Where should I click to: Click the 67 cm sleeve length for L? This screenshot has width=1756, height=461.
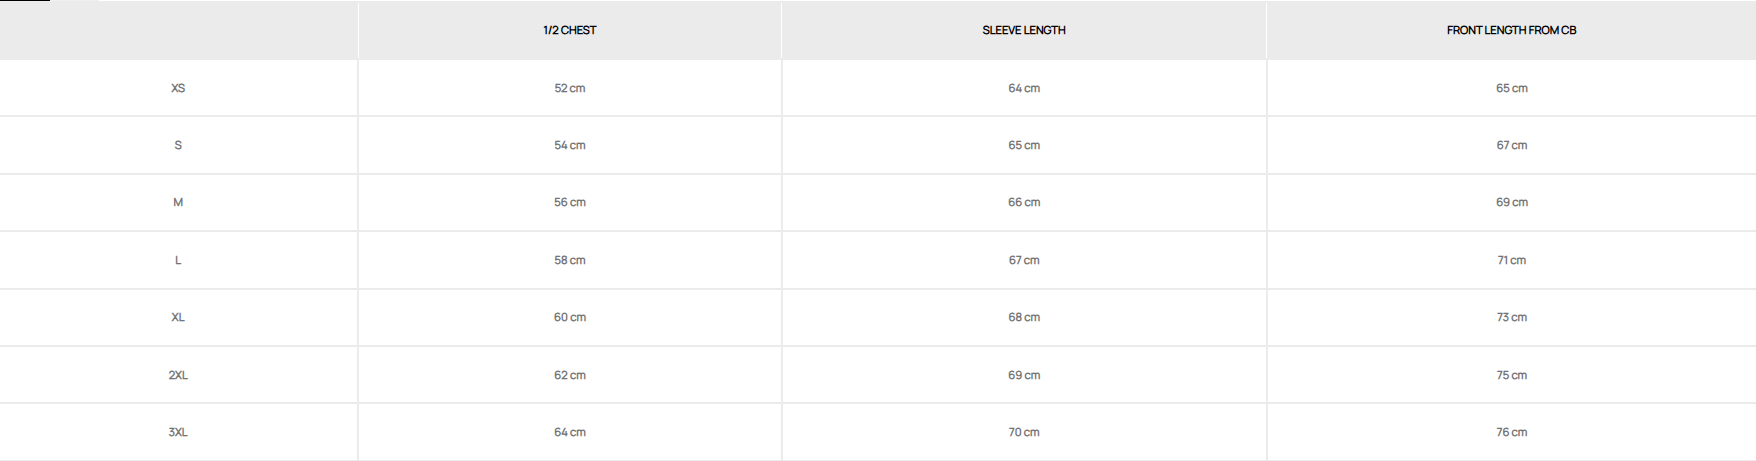[1024, 260]
